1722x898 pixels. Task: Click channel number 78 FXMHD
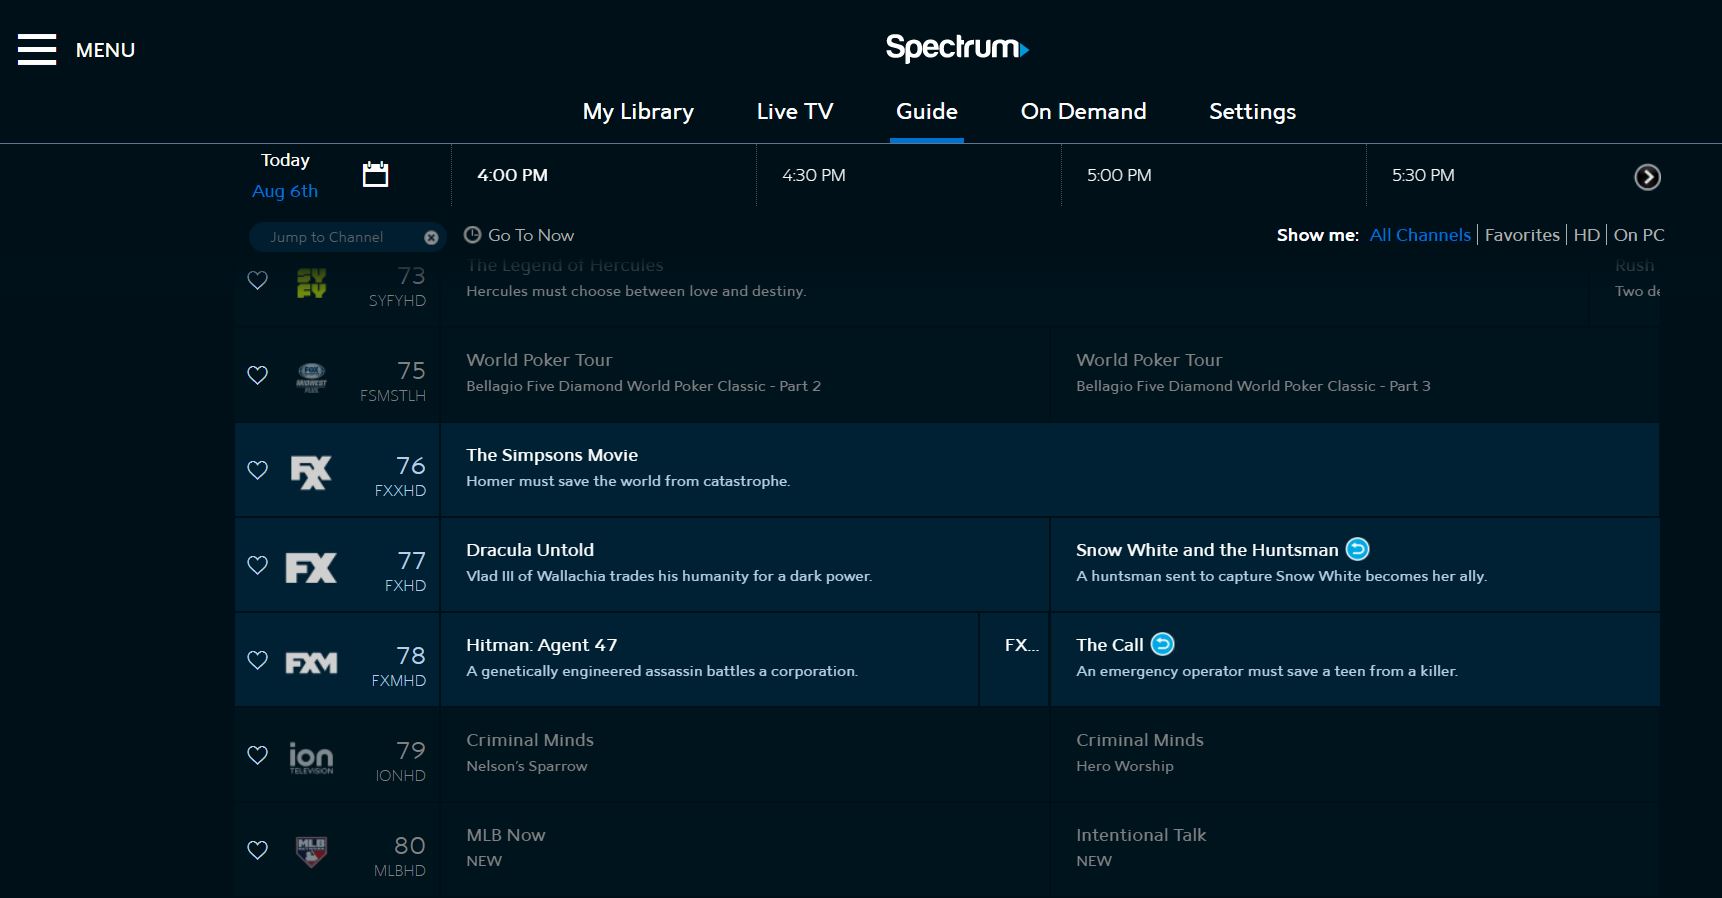(410, 656)
